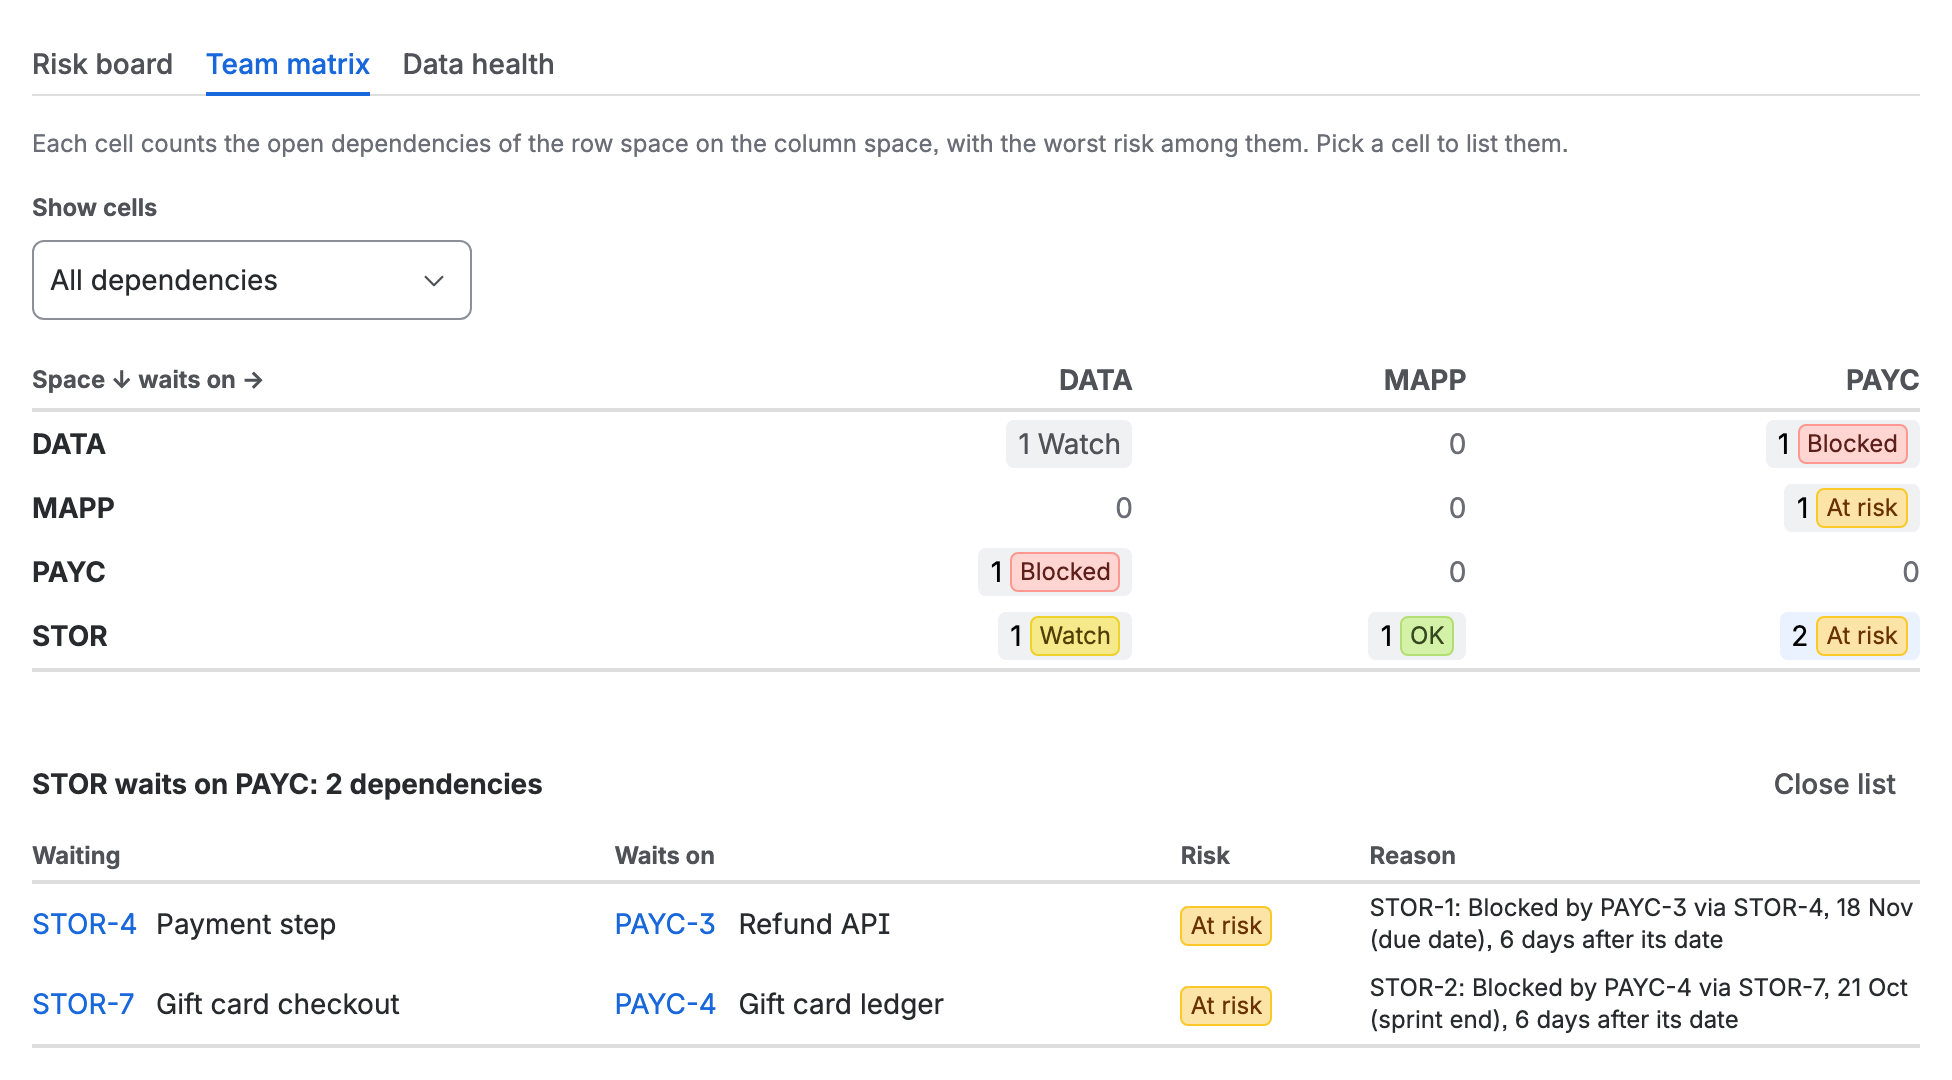Click the 'STOR waits on PAYC: 2 dependencies' heading
The image size is (1952, 1080).
pos(287,784)
